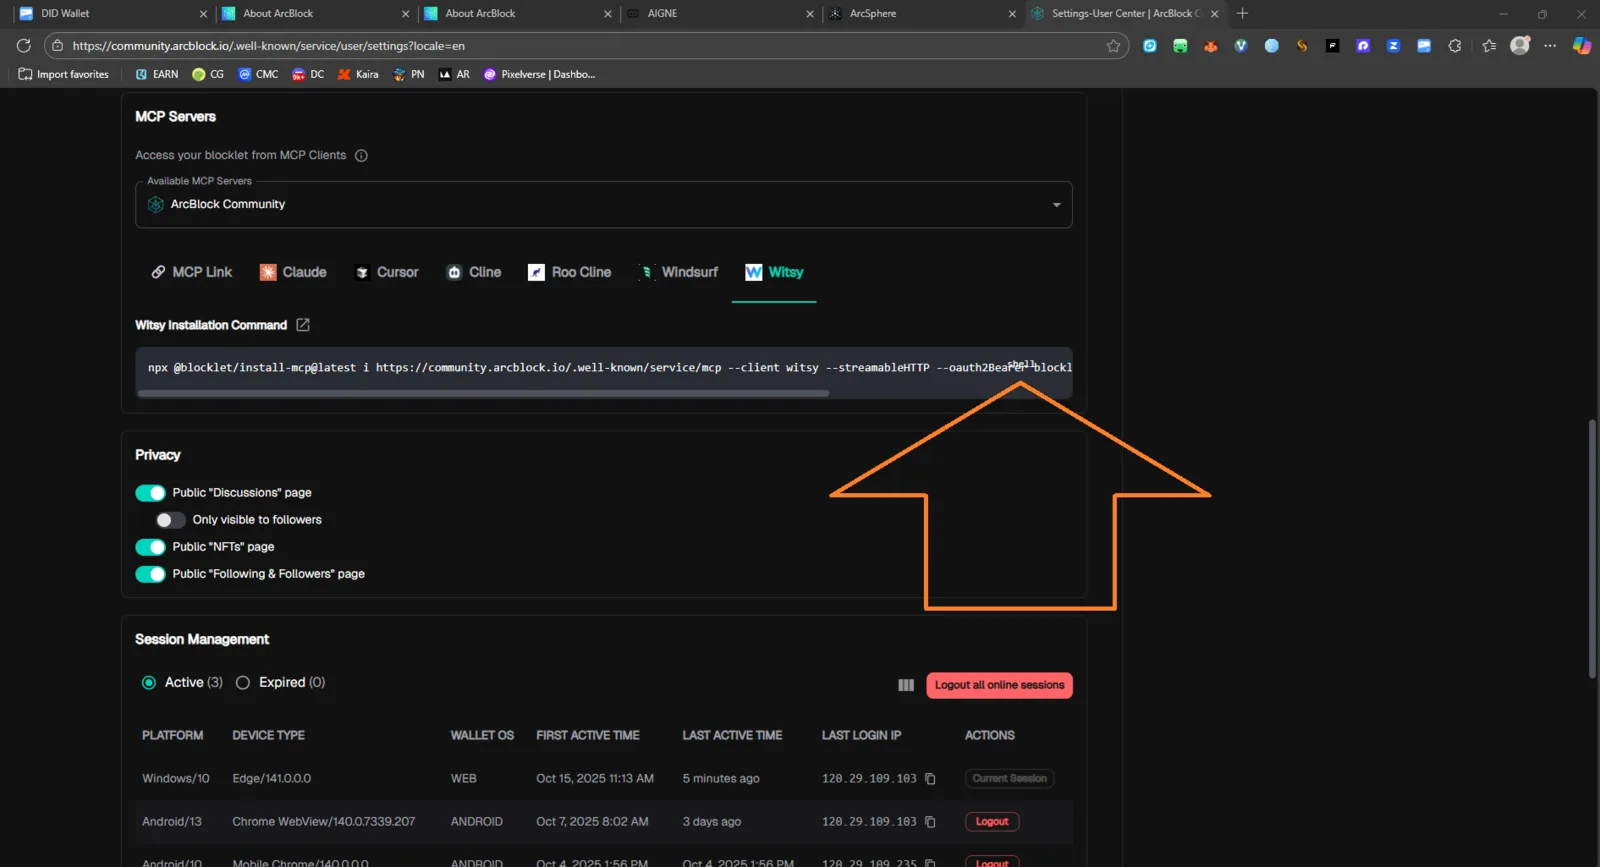
Task: Switch to the Windsurf tab
Action: pos(678,272)
